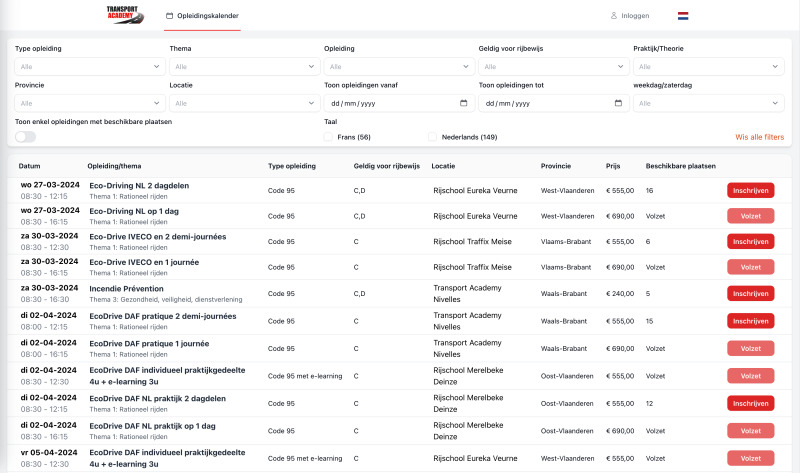Toggle only trainings with available places
This screenshot has width=800, height=473.
(x=25, y=136)
